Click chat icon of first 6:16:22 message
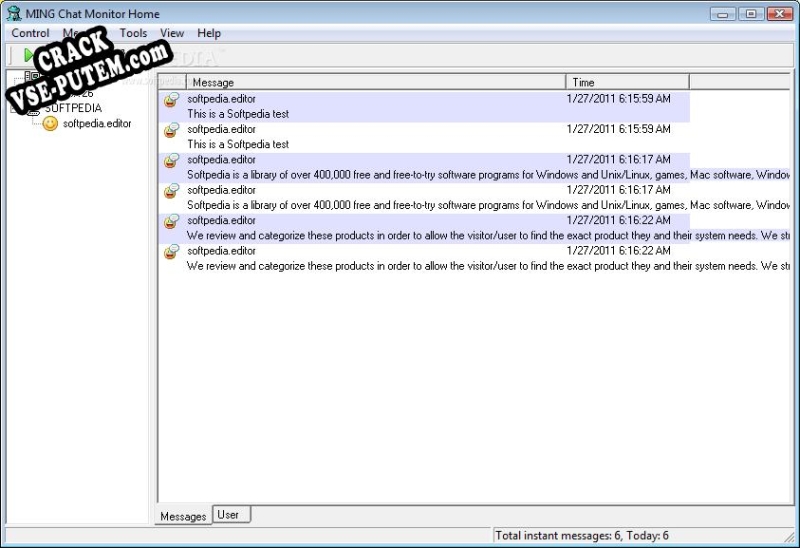Viewport: 800px width, 548px height. pyautogui.click(x=171, y=221)
